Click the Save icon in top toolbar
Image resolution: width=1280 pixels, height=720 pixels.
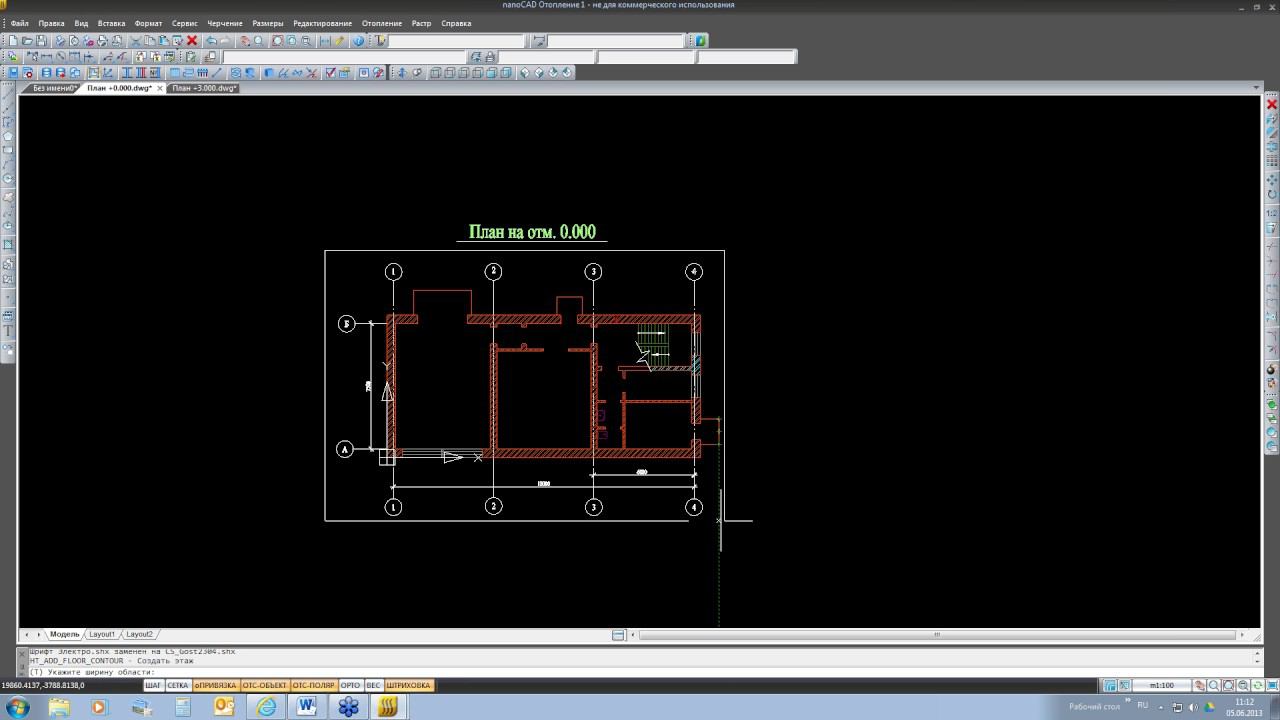pyautogui.click(x=41, y=41)
